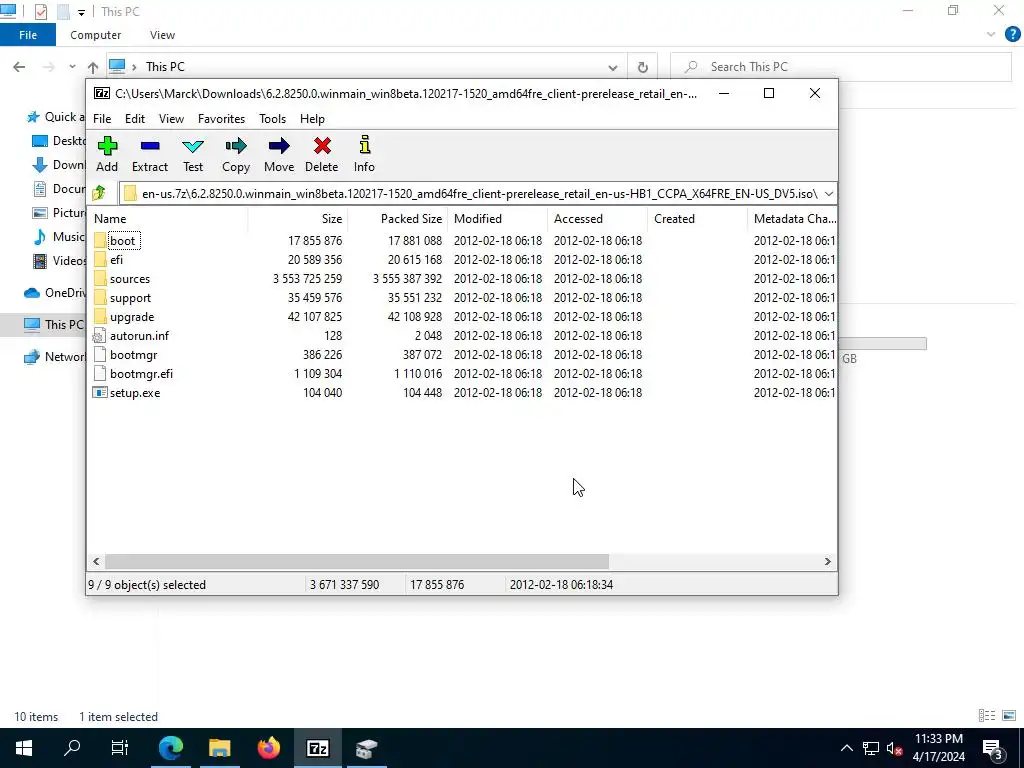Open the notification center icon
Image resolution: width=1024 pixels, height=768 pixels.
tap(993, 748)
